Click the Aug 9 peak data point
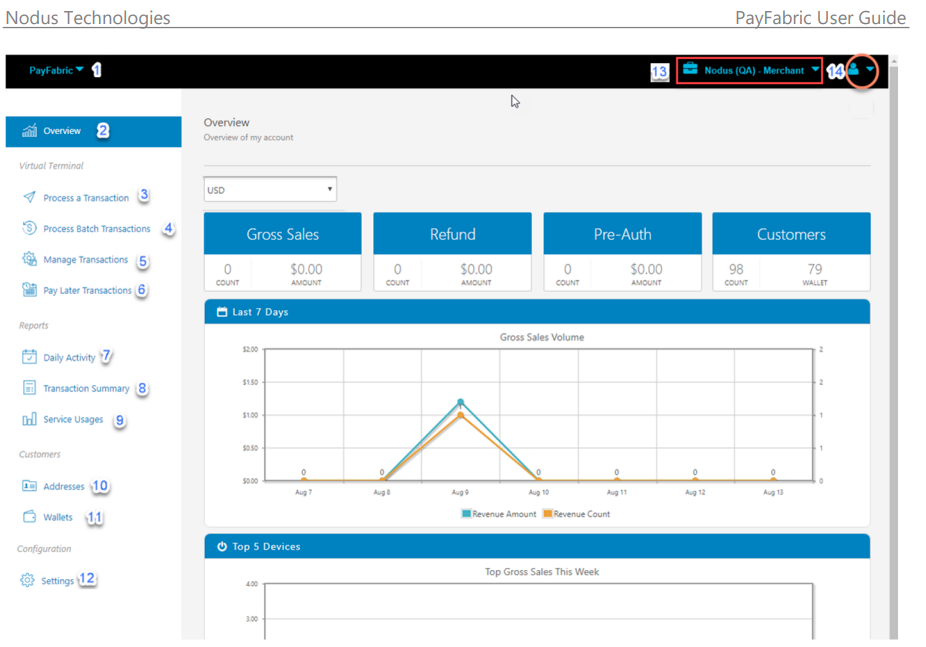Screen dimensions: 926x647 tap(461, 403)
